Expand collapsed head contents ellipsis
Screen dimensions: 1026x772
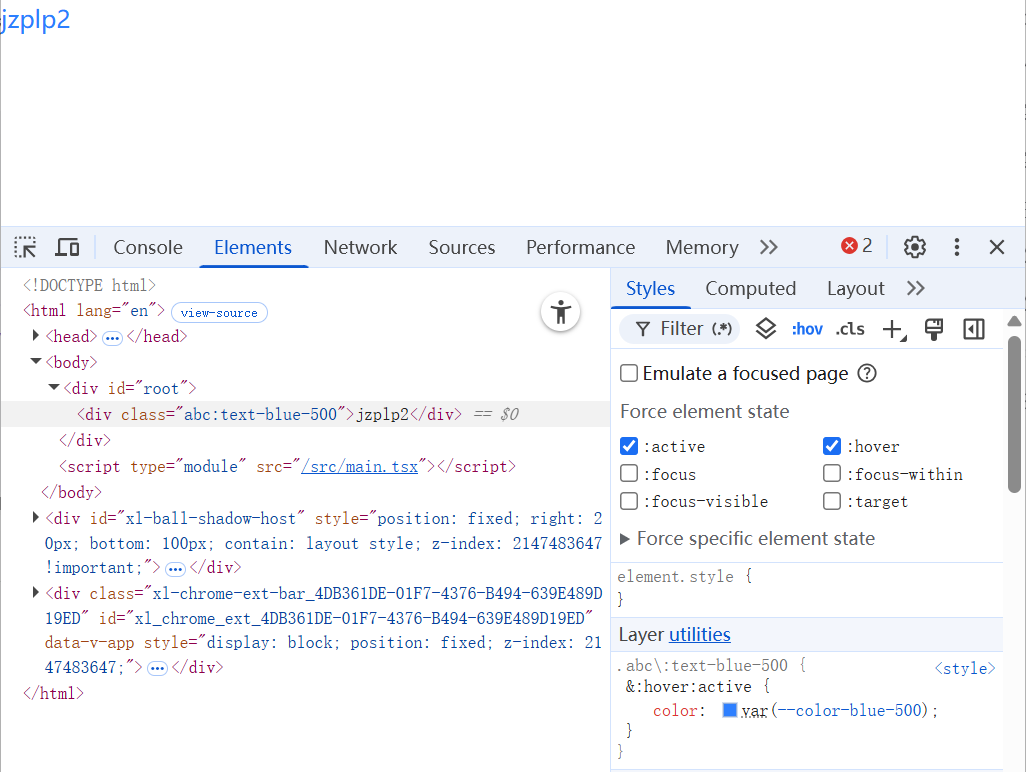tap(113, 338)
